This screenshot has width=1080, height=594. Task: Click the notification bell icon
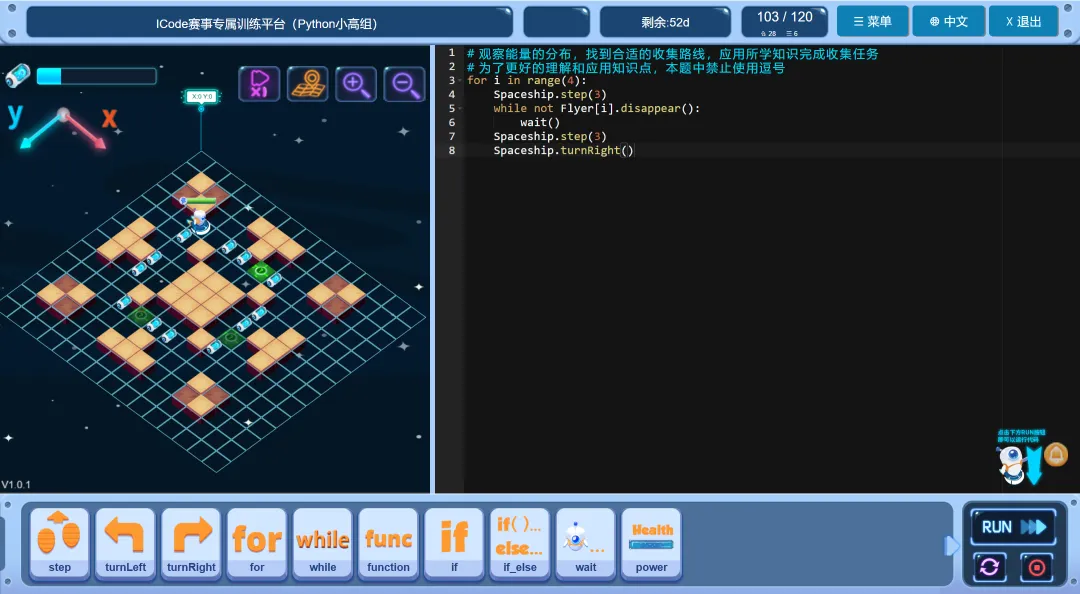(x=1055, y=455)
